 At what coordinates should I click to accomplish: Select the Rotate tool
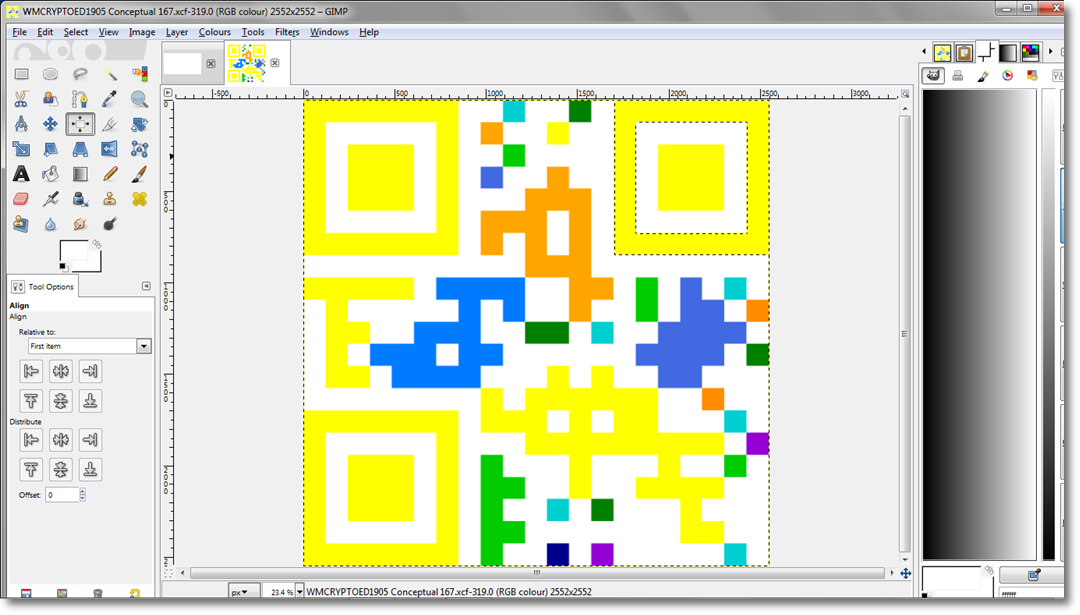[140, 124]
